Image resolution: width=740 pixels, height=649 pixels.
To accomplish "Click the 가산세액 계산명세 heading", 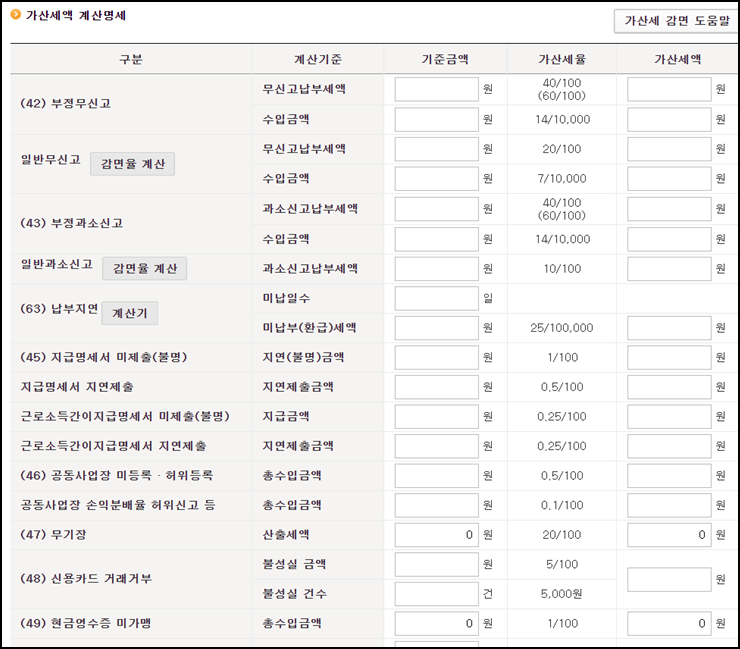I will 76,15.
